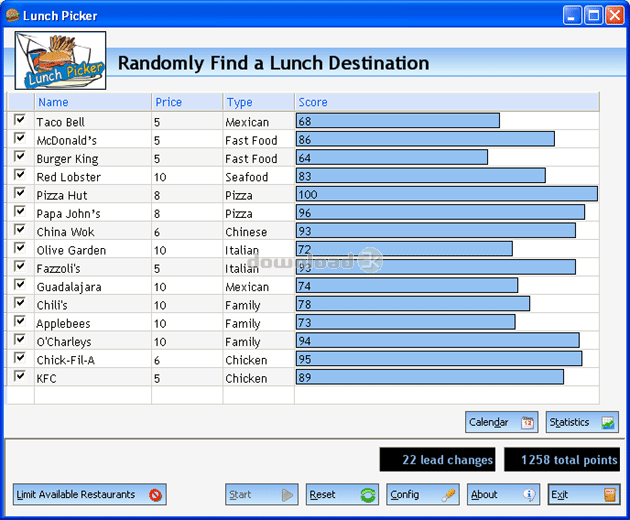630x520 pixels.
Task: Uncheck the Taco Bell checkbox
Action: (19, 120)
